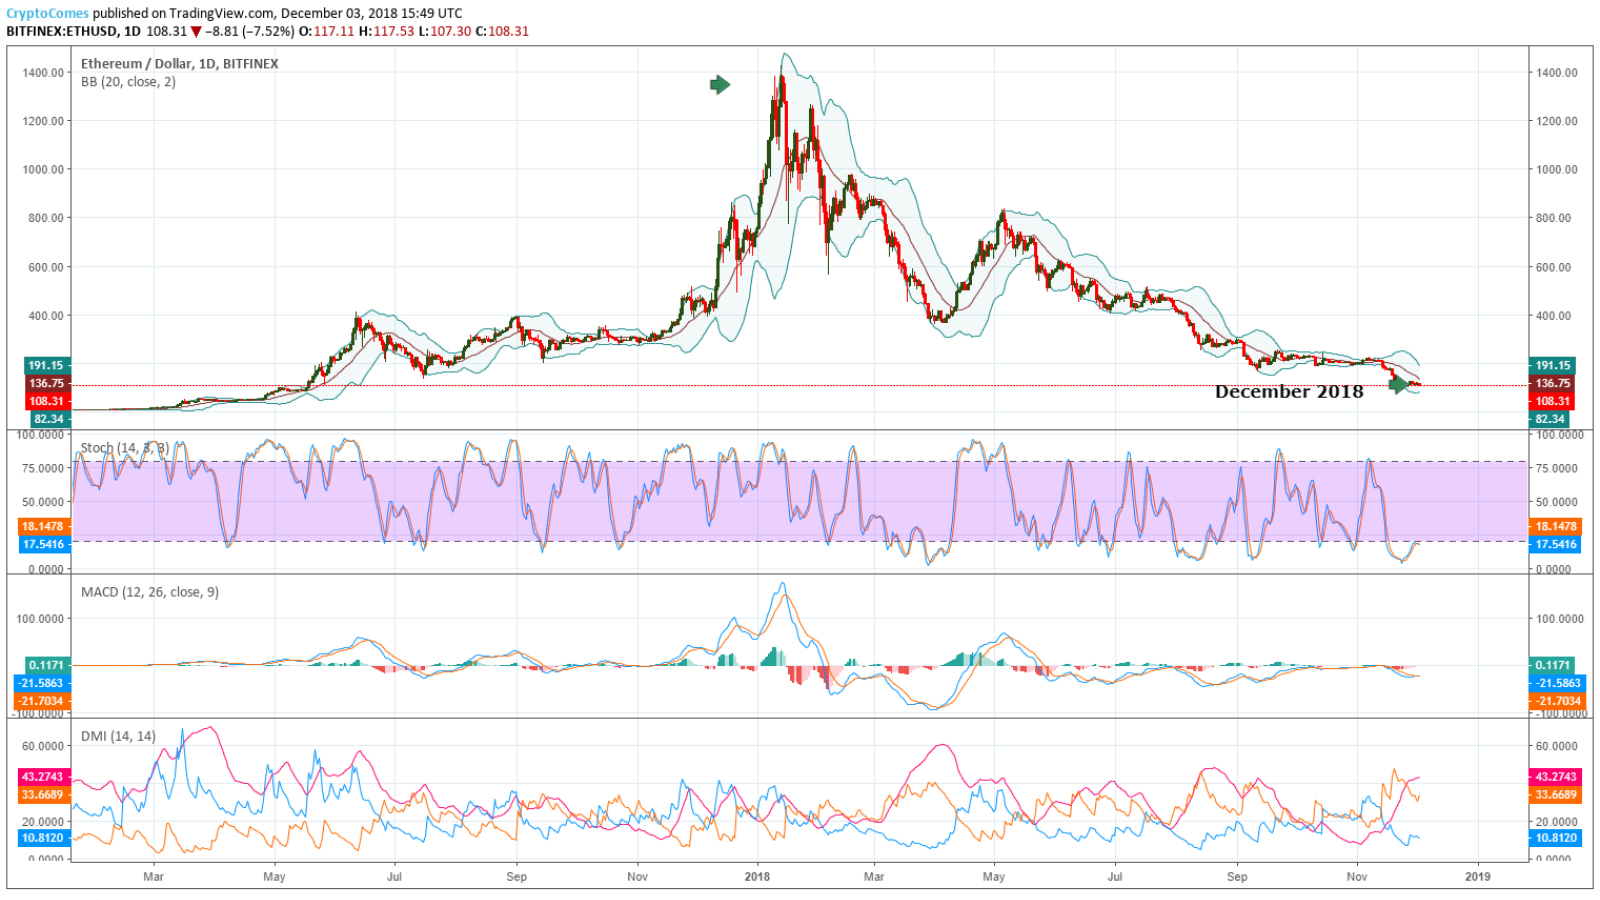The height and width of the screenshot is (900, 1600).
Task: Click the red 108.31 label on right axis
Action: [x=1552, y=401]
